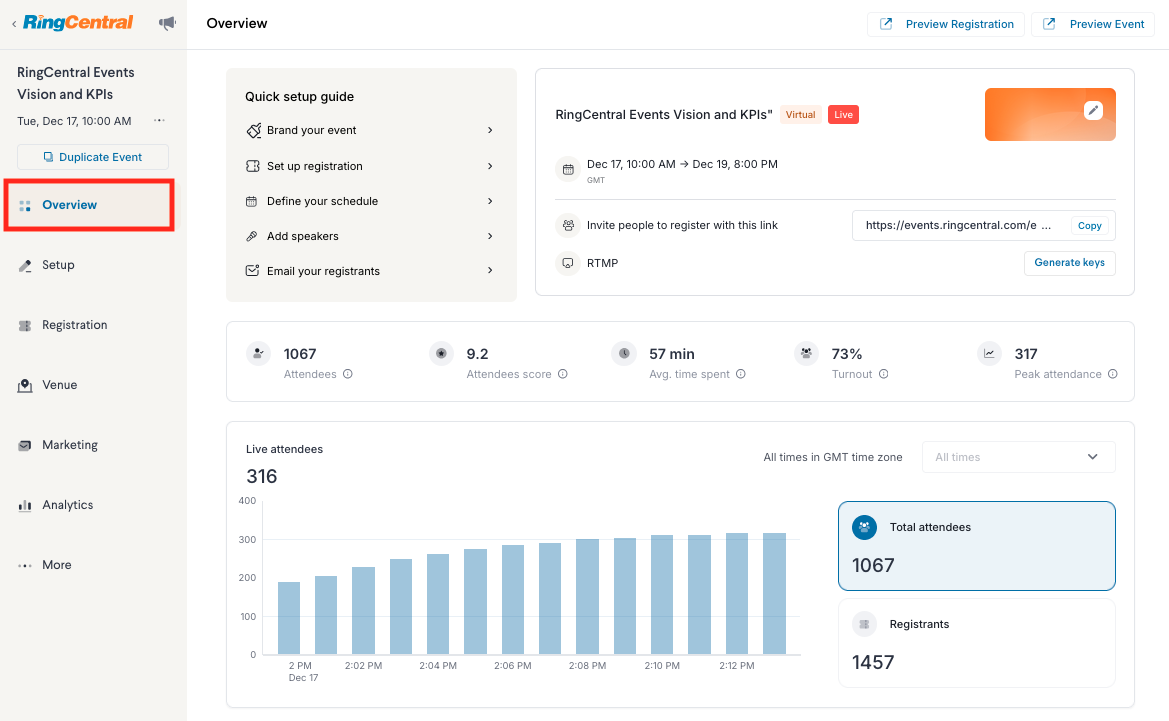The height and width of the screenshot is (721, 1169).
Task: Click the Peak attendance chart icon
Action: [989, 353]
